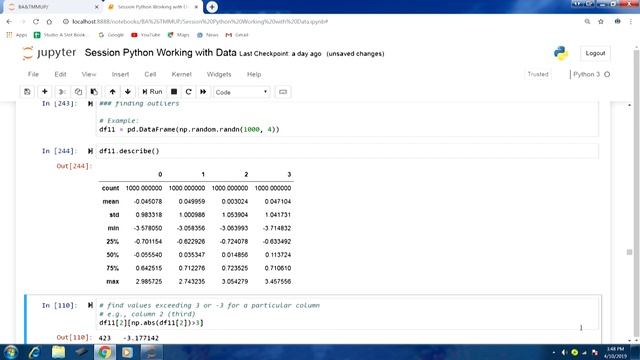
Task: Open the Maps bookmark
Action: [178, 35]
